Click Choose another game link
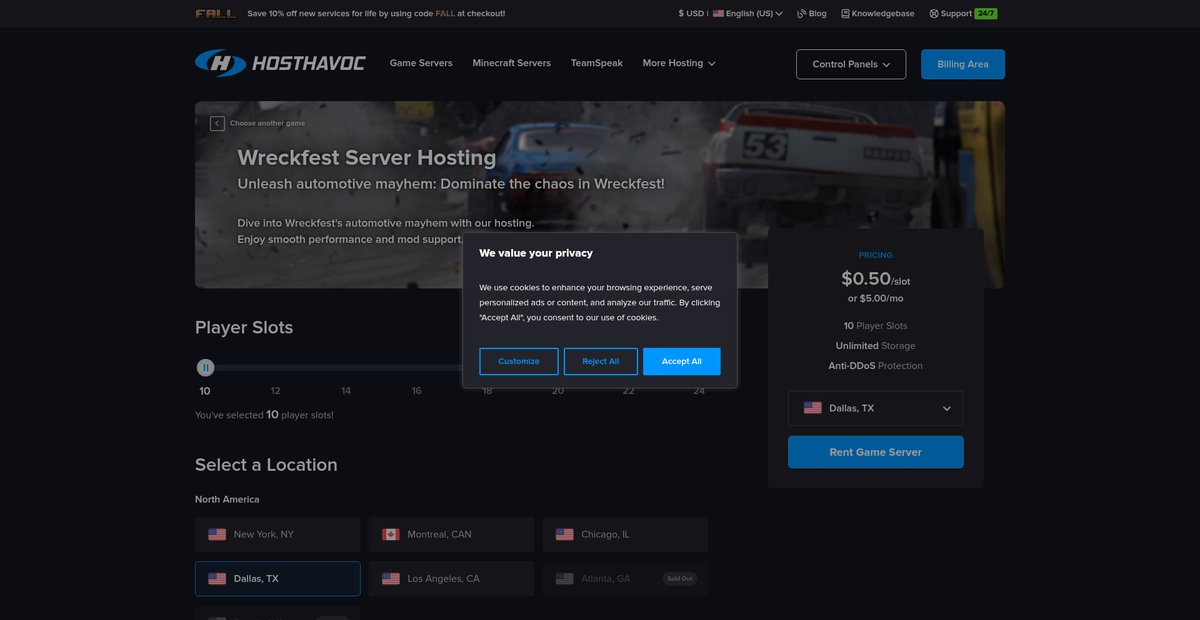Screen dimensions: 1200x620 [267, 123]
